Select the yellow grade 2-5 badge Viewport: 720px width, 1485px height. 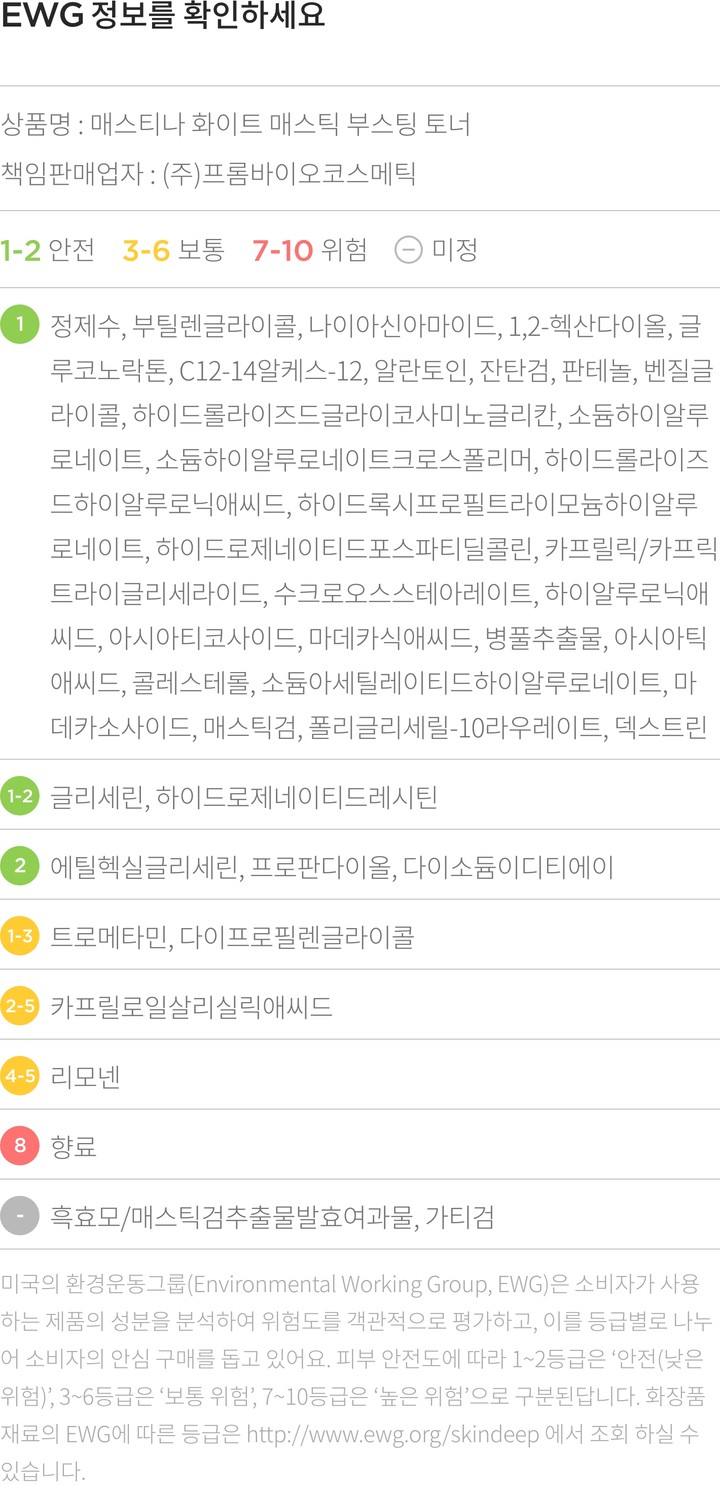click(x=20, y=1006)
